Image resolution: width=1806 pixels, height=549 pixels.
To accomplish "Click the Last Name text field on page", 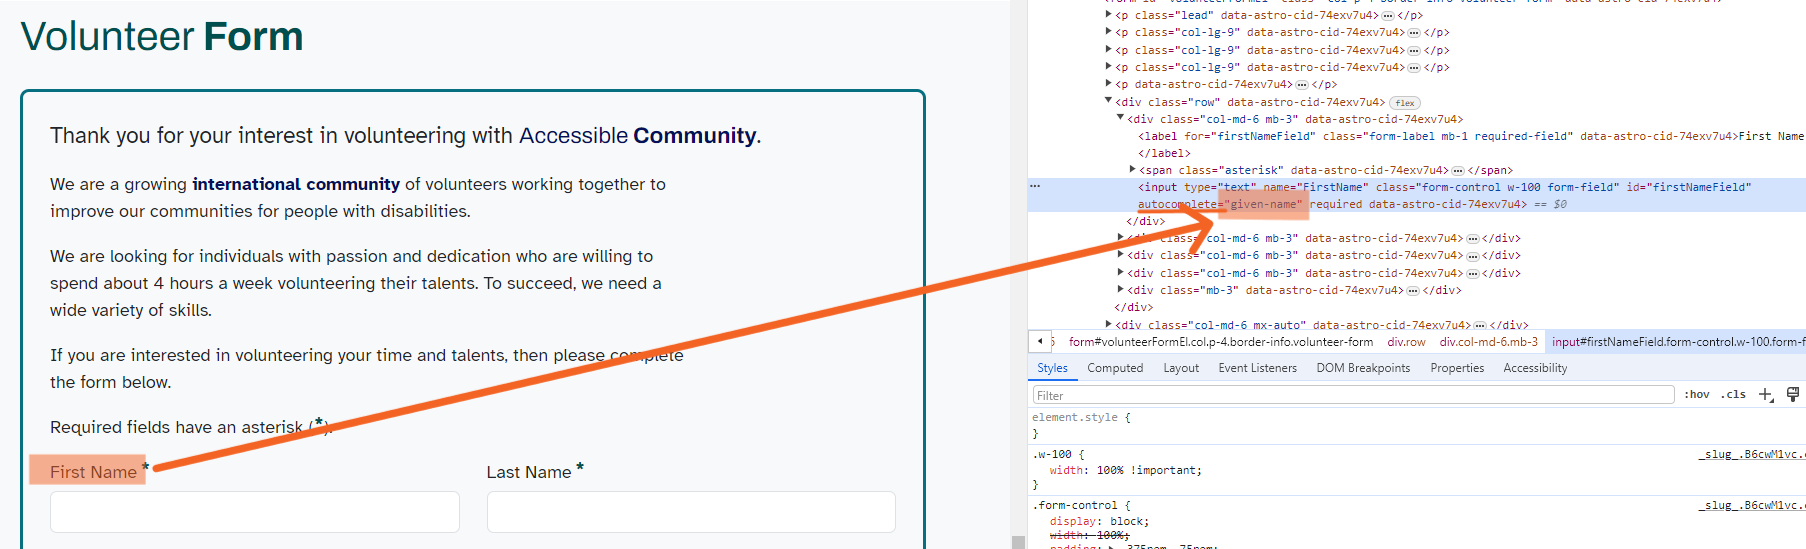I will pyautogui.click(x=691, y=512).
